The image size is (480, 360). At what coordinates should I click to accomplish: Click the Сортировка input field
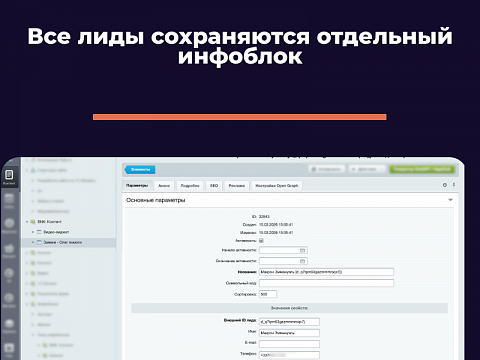[268, 294]
